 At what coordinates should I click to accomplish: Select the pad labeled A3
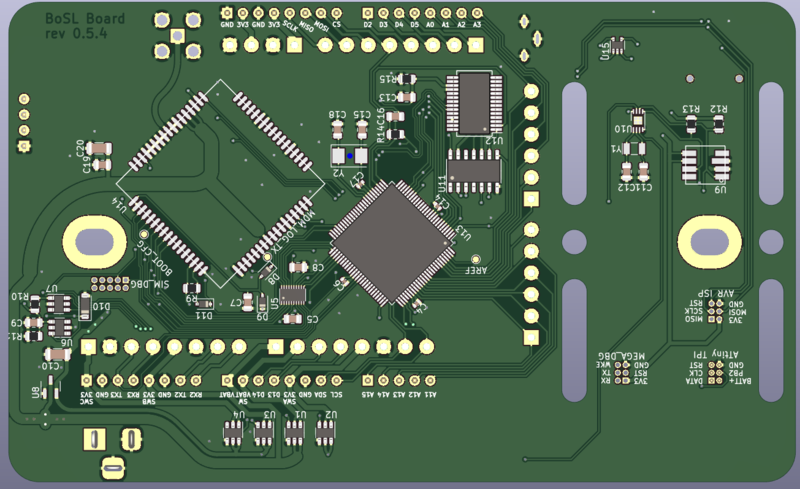click(x=477, y=13)
